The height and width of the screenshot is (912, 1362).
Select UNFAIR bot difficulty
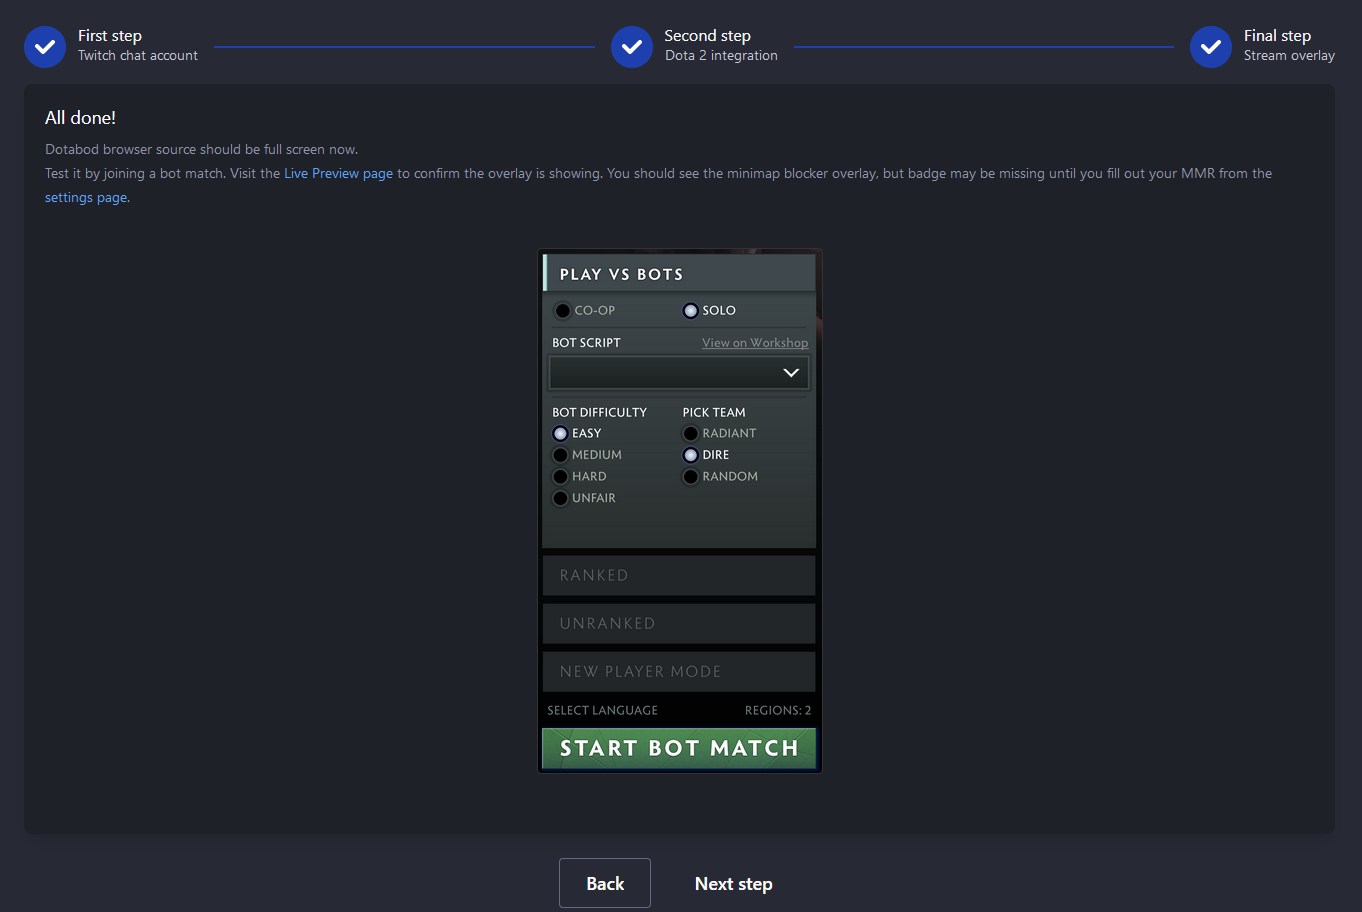click(560, 497)
